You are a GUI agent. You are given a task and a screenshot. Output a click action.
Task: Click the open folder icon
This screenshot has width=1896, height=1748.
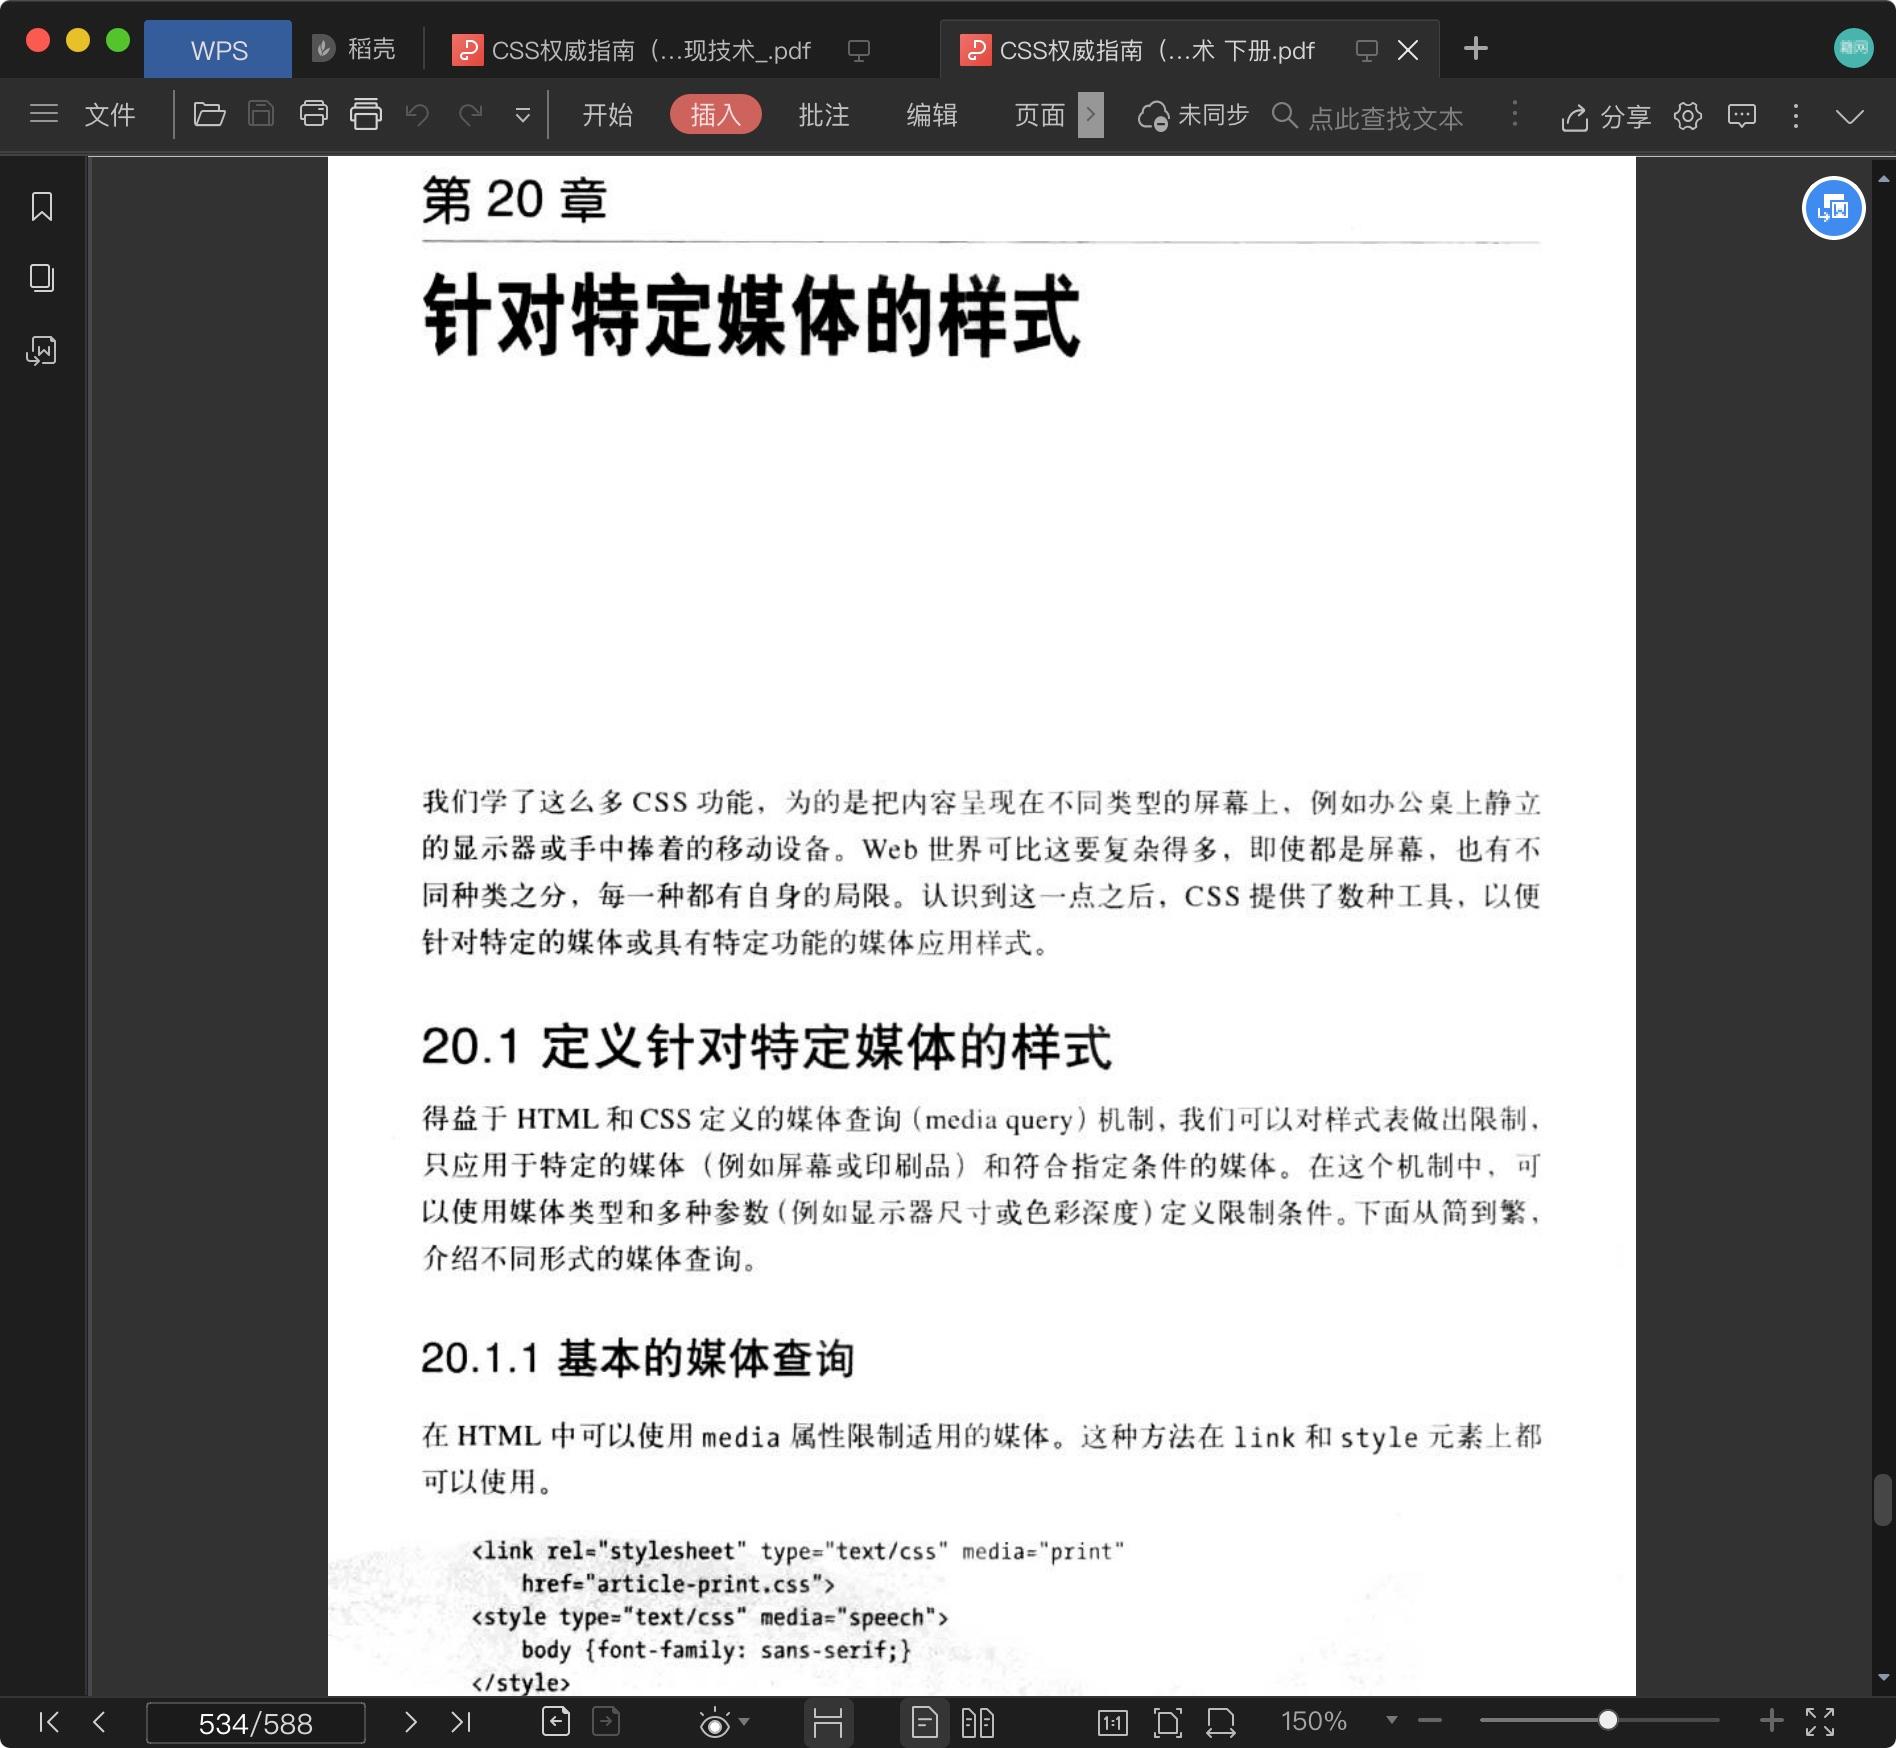point(209,114)
